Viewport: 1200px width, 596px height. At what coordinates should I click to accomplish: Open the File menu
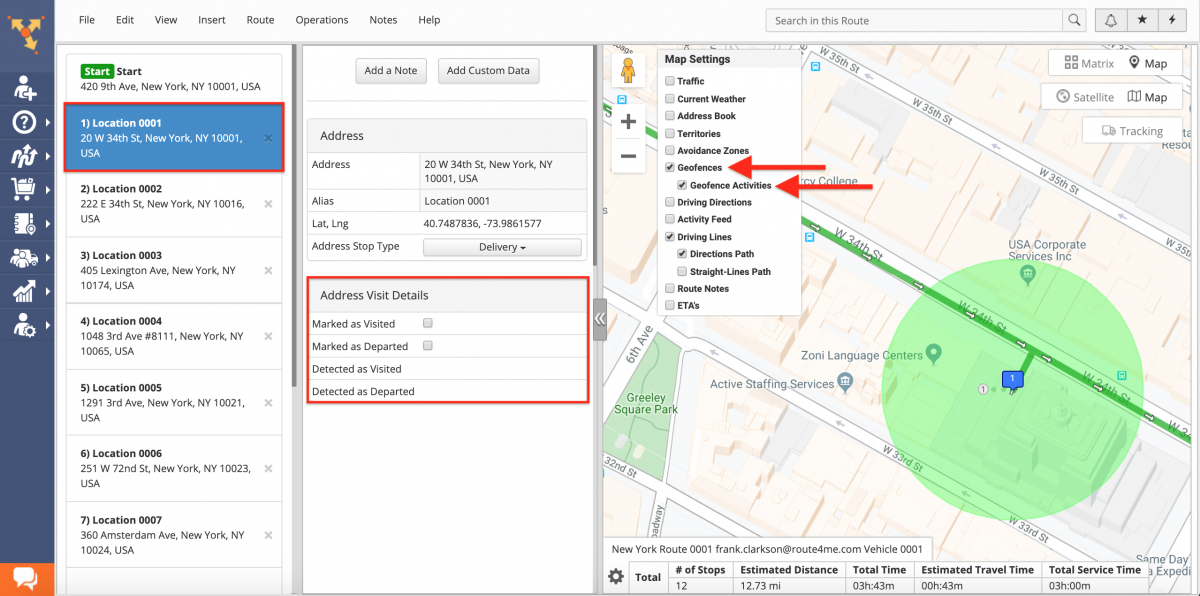click(87, 20)
